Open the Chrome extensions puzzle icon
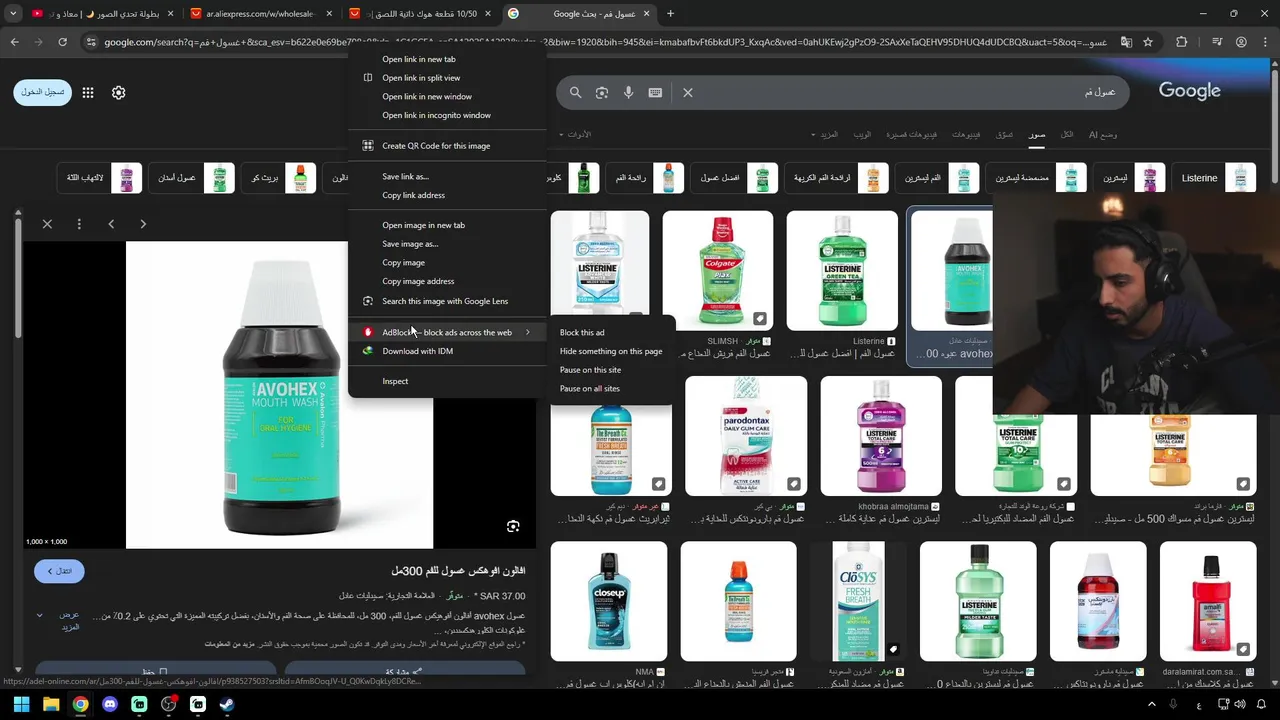 1182,42
